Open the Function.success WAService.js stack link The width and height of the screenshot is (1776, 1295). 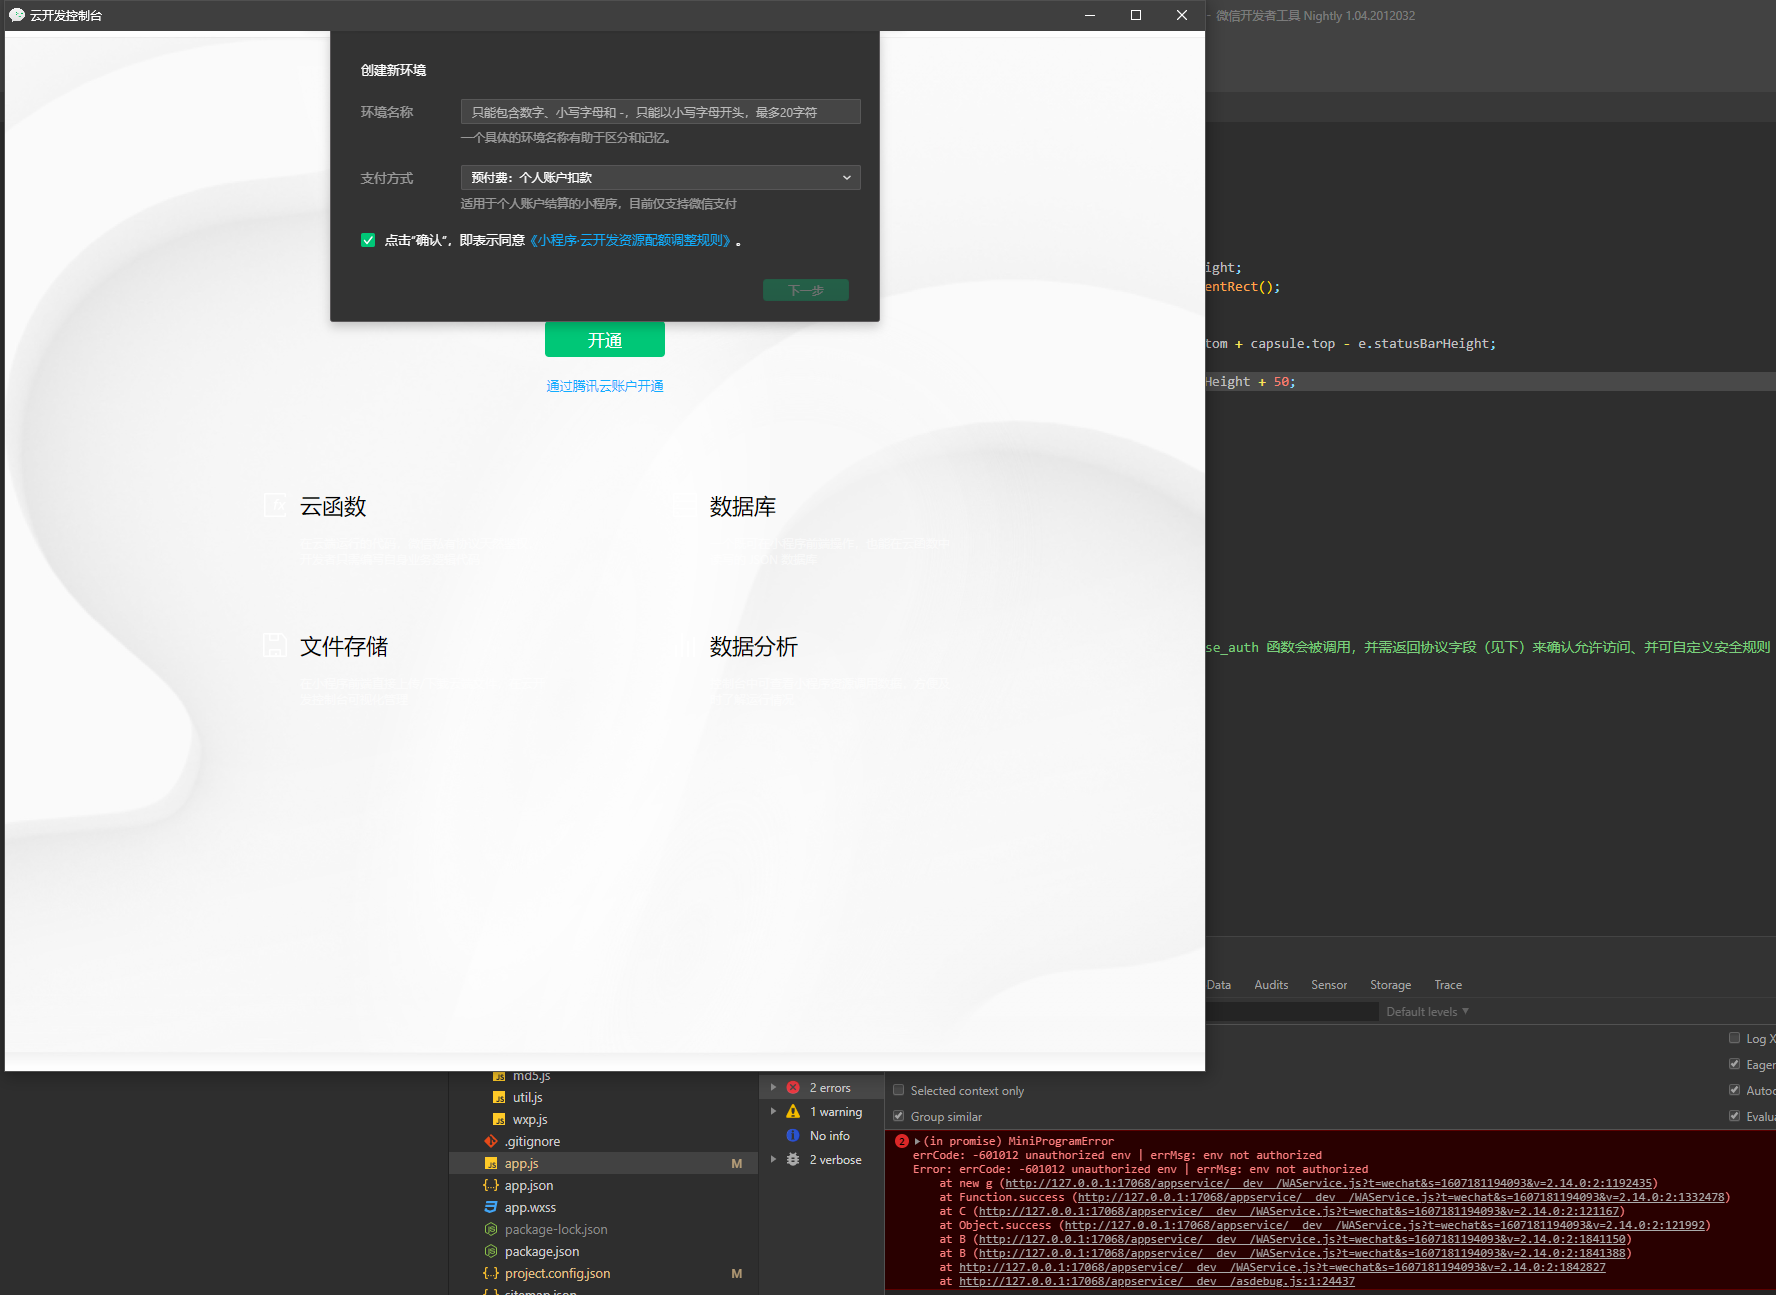click(1401, 1197)
